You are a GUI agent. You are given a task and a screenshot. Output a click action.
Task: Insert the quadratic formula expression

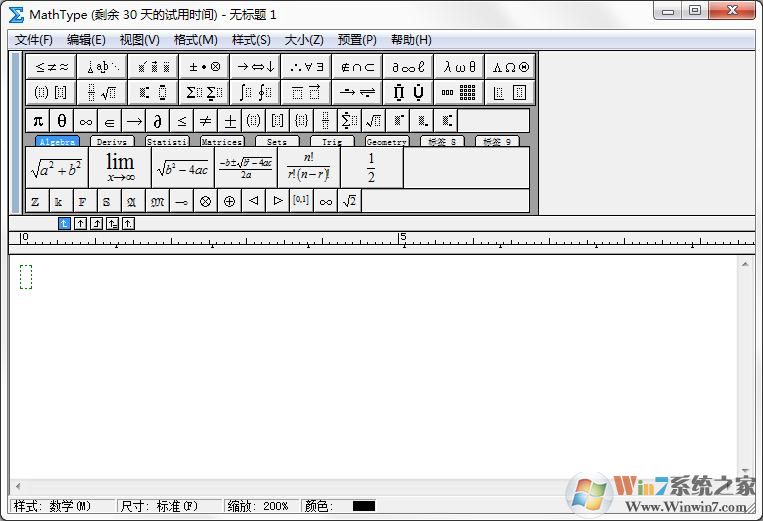[x=244, y=168]
